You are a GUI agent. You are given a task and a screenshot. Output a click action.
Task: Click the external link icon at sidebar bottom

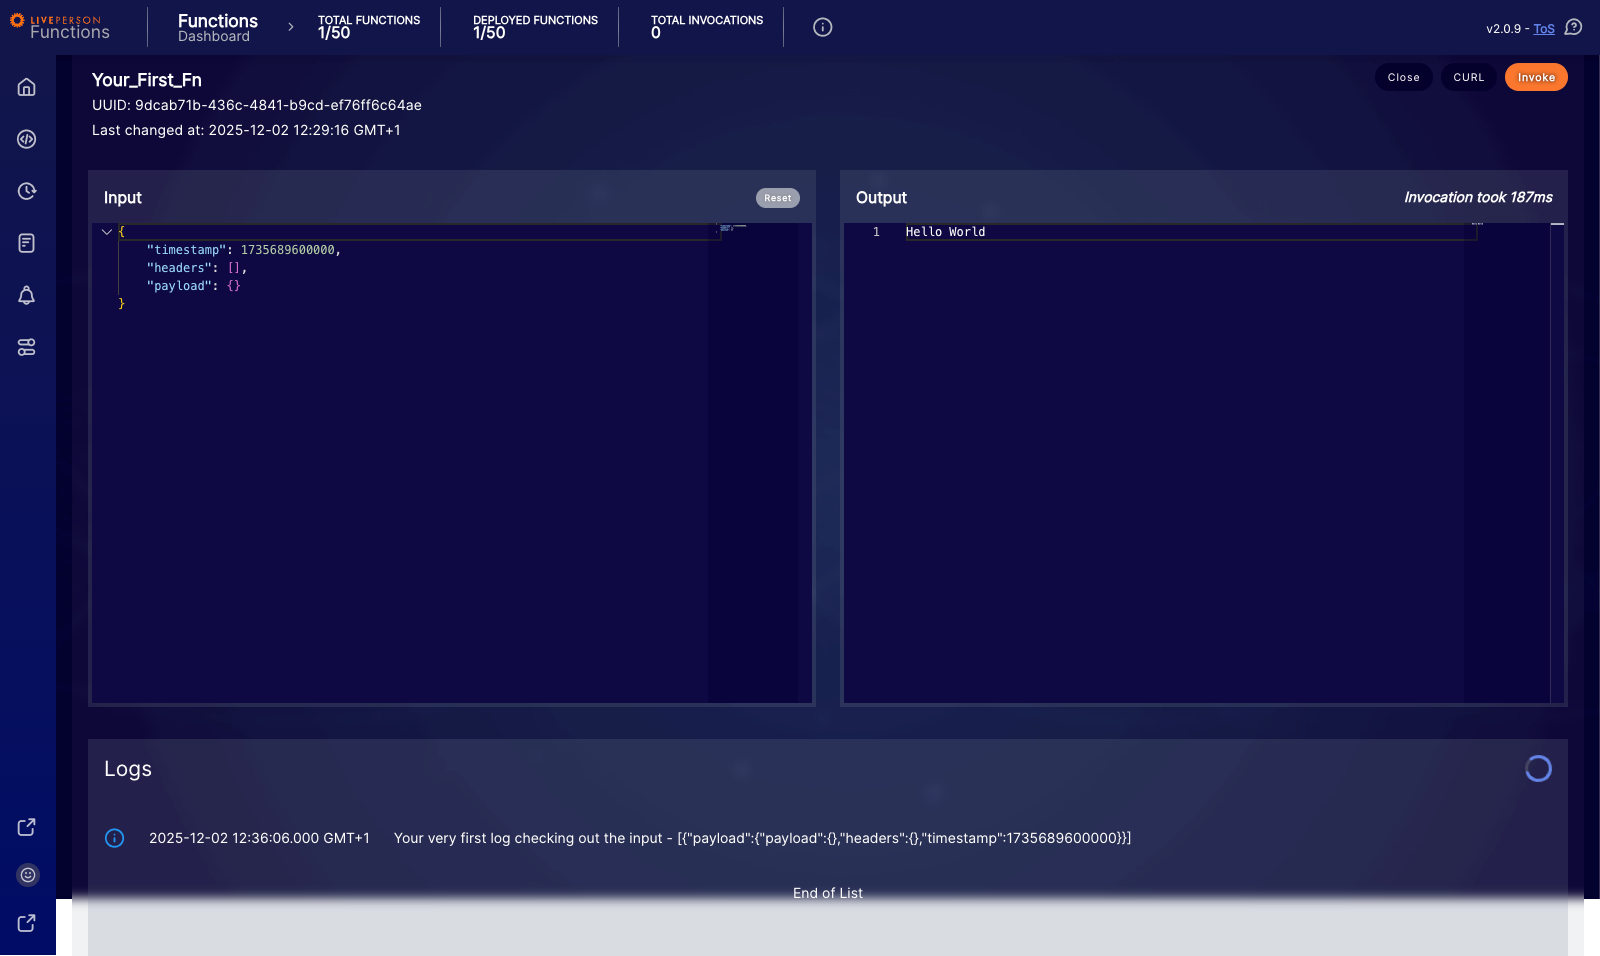(x=27, y=923)
